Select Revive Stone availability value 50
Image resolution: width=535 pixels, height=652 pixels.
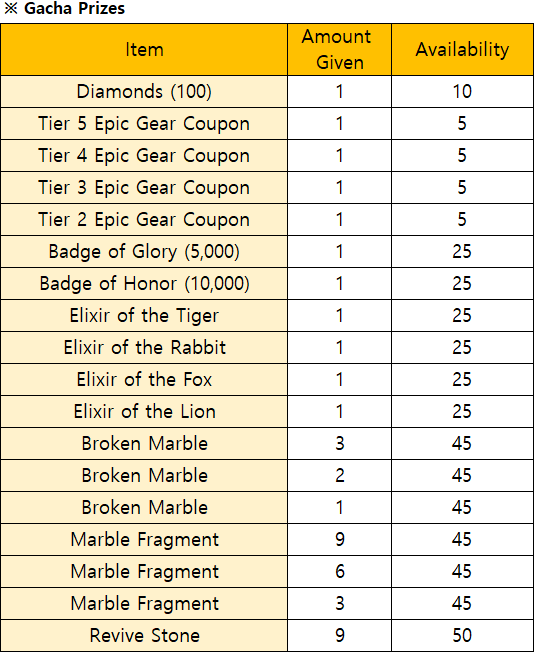(462, 635)
